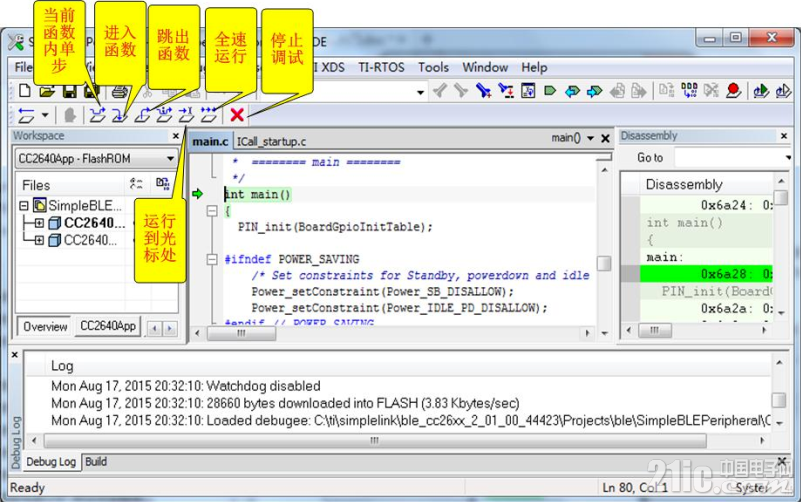Open the toolbar search combo dropdown
The height and width of the screenshot is (502, 801).
(x=420, y=92)
